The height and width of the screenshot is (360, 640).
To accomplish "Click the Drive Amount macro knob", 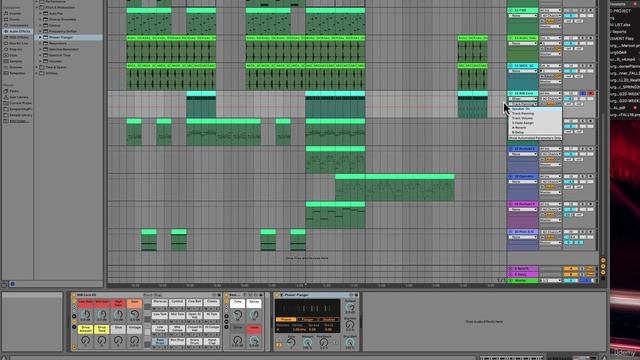I will tap(85, 340).
